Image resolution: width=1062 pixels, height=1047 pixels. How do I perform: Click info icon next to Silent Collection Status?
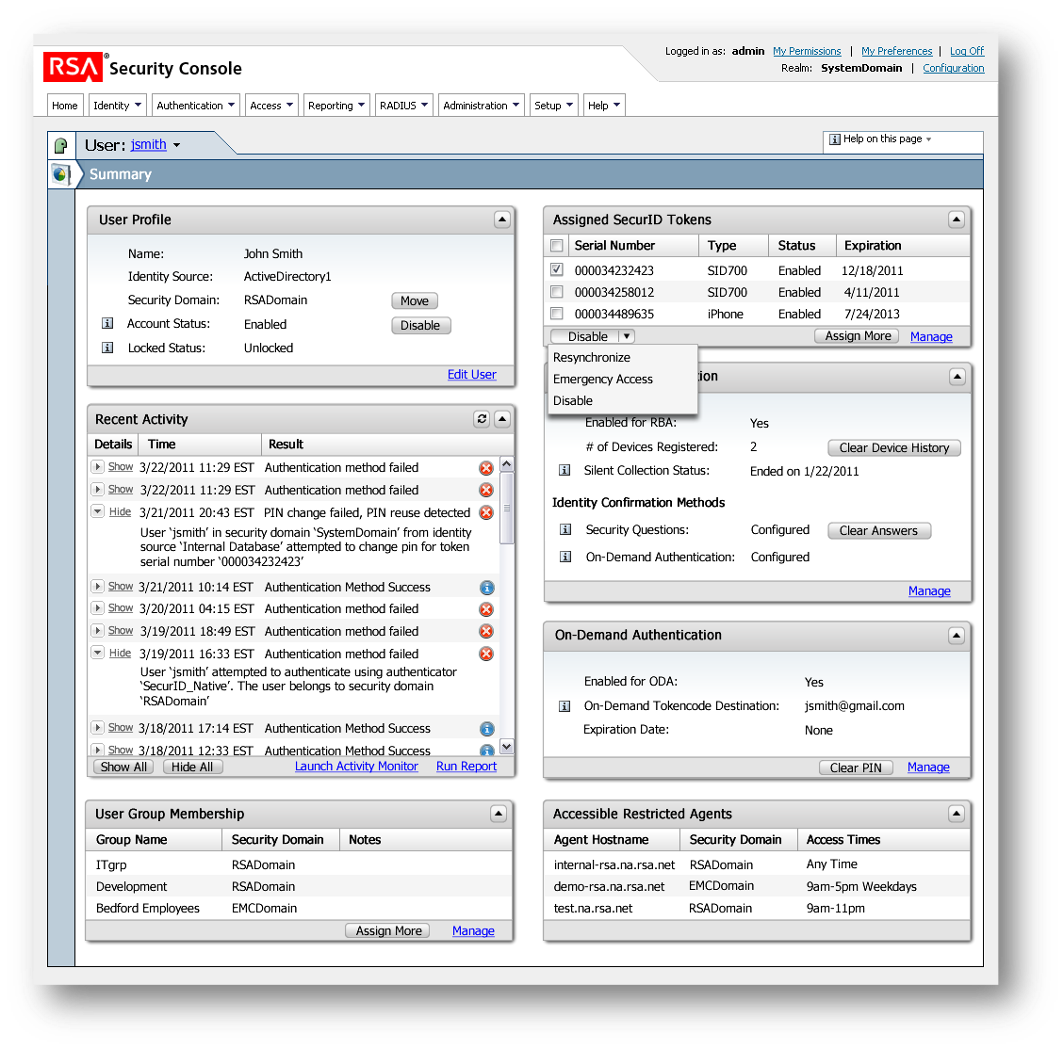coord(564,470)
